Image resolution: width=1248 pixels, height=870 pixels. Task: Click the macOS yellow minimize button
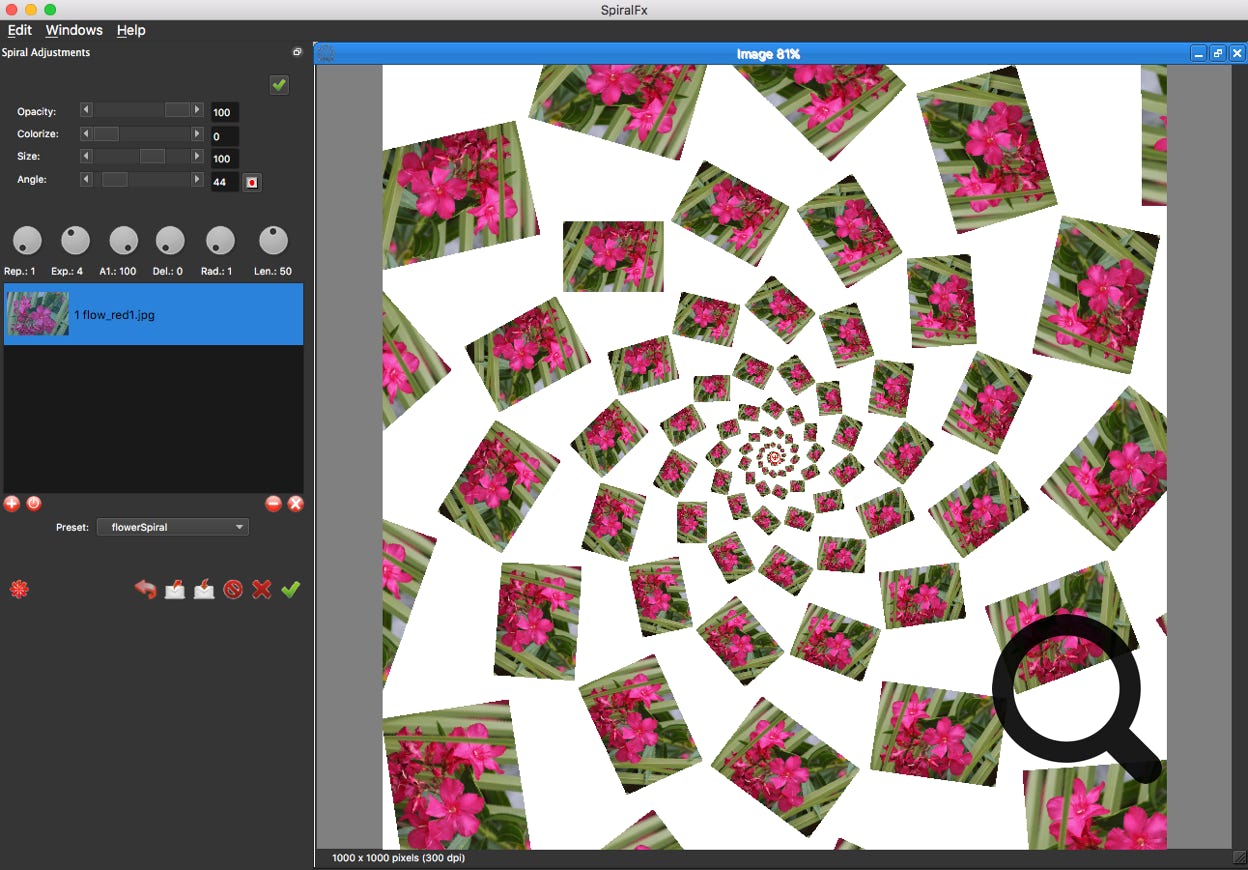[x=31, y=9]
